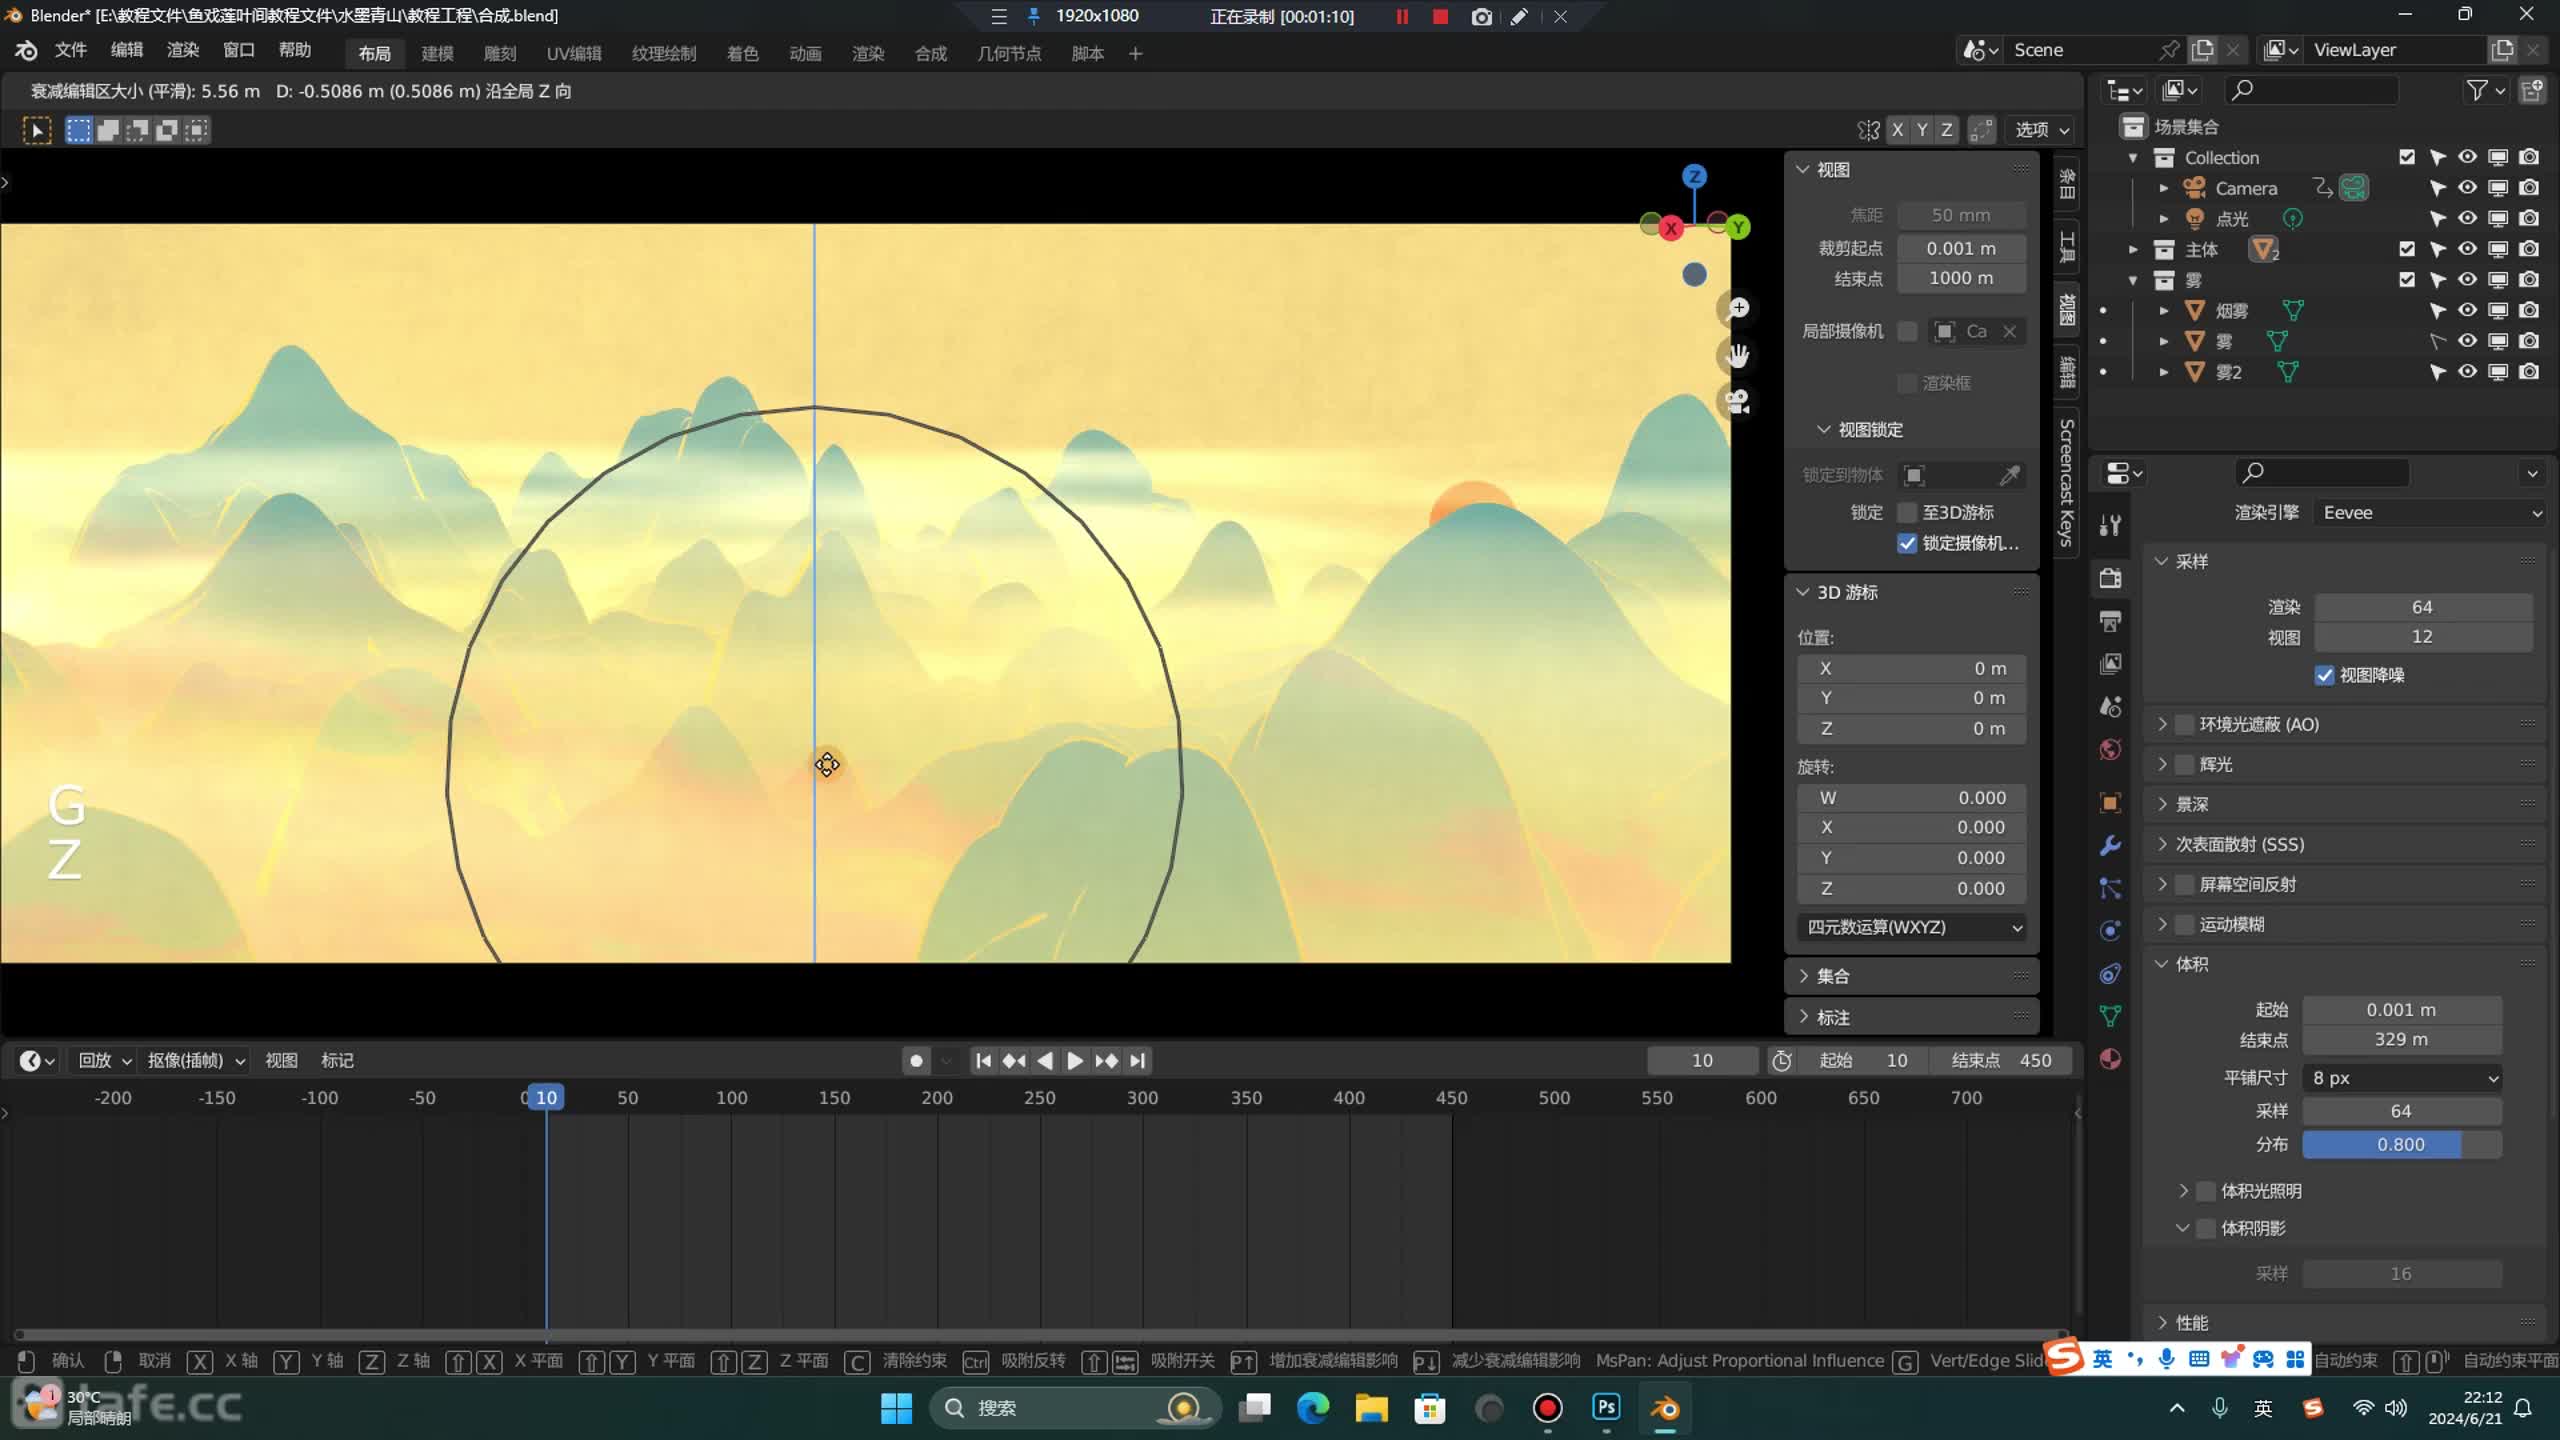
Task: Enable 辉光 bloom checkbox
Action: click(2185, 764)
